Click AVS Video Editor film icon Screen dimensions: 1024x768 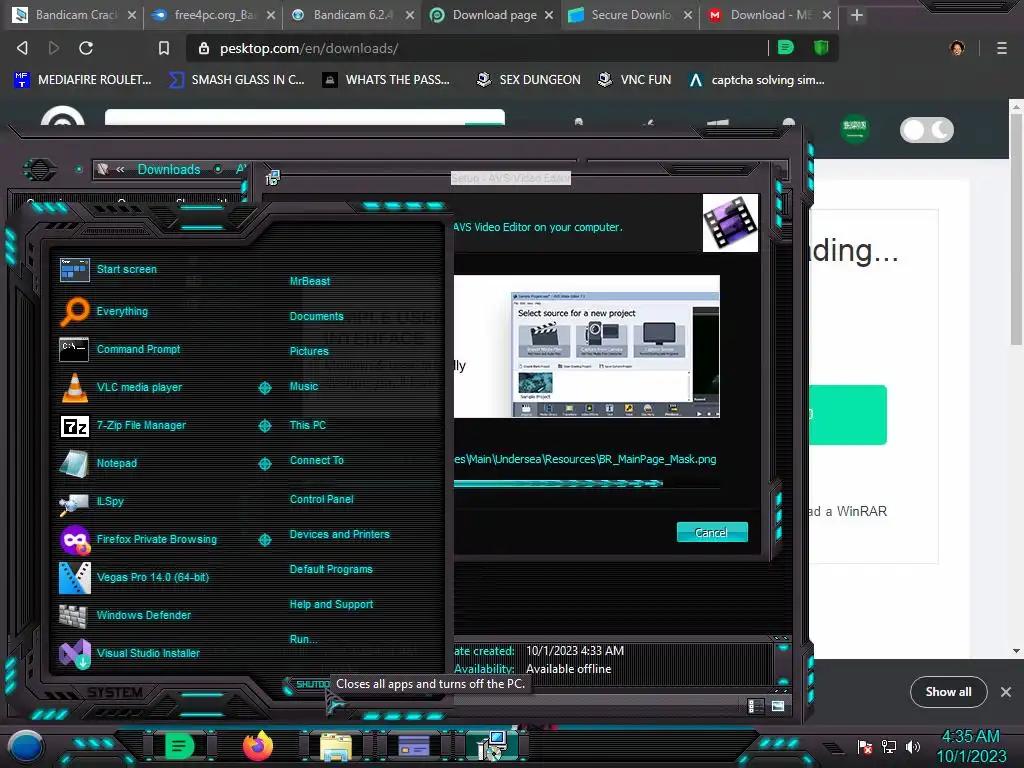point(730,223)
